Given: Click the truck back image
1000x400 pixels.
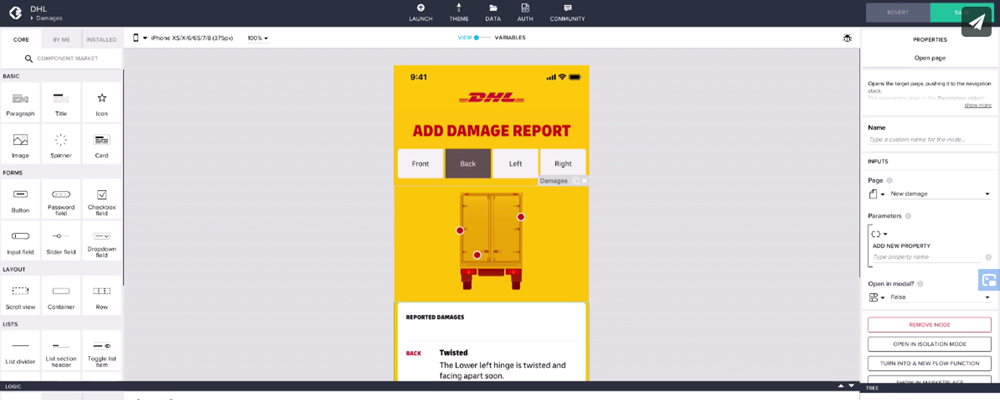Looking at the screenshot, I should click(x=491, y=241).
